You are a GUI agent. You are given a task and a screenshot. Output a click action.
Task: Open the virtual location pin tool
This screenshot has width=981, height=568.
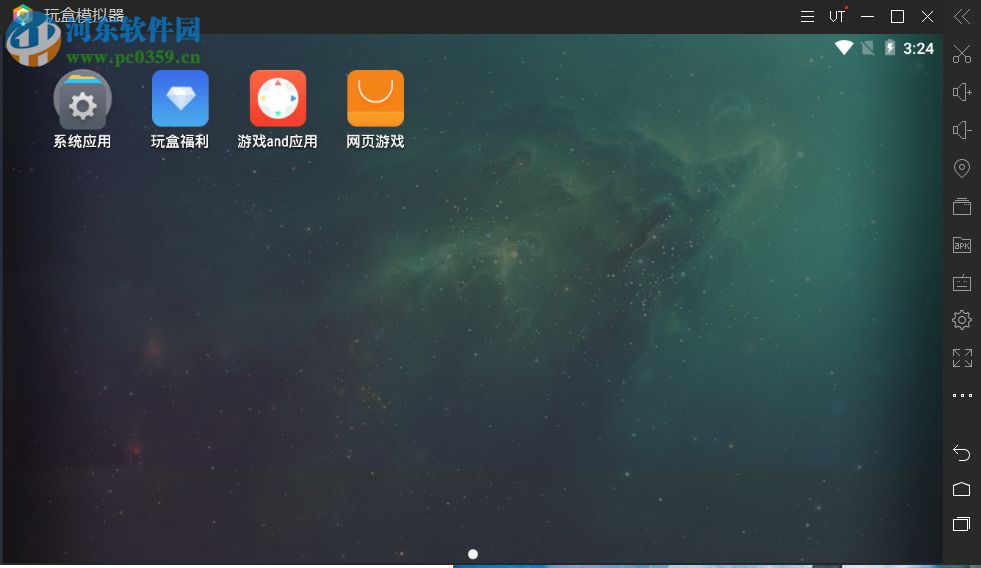point(962,168)
